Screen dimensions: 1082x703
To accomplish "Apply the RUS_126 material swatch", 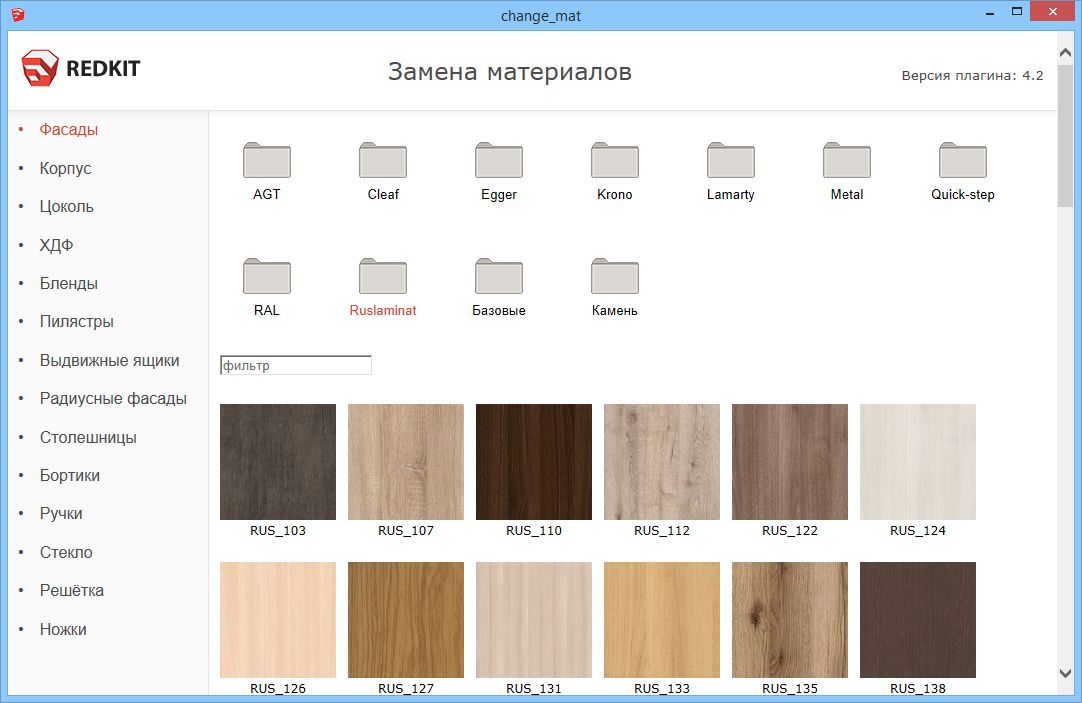I will 278,620.
